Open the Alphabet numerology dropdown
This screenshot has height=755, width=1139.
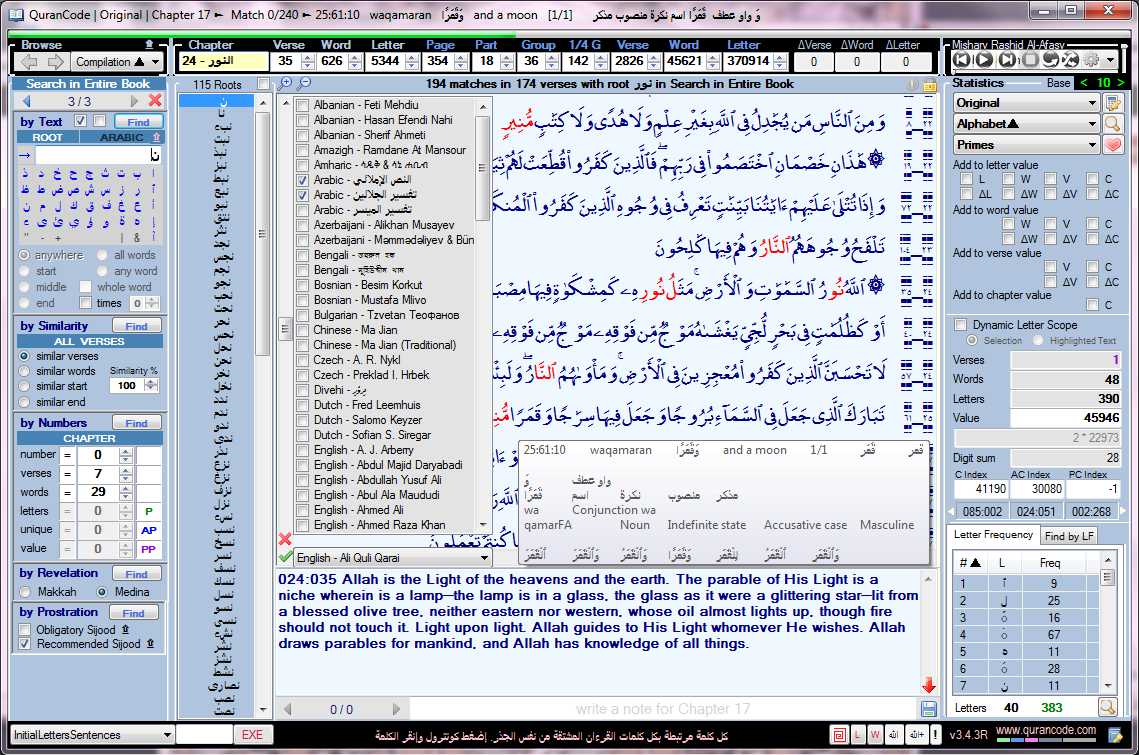[x=1026, y=124]
